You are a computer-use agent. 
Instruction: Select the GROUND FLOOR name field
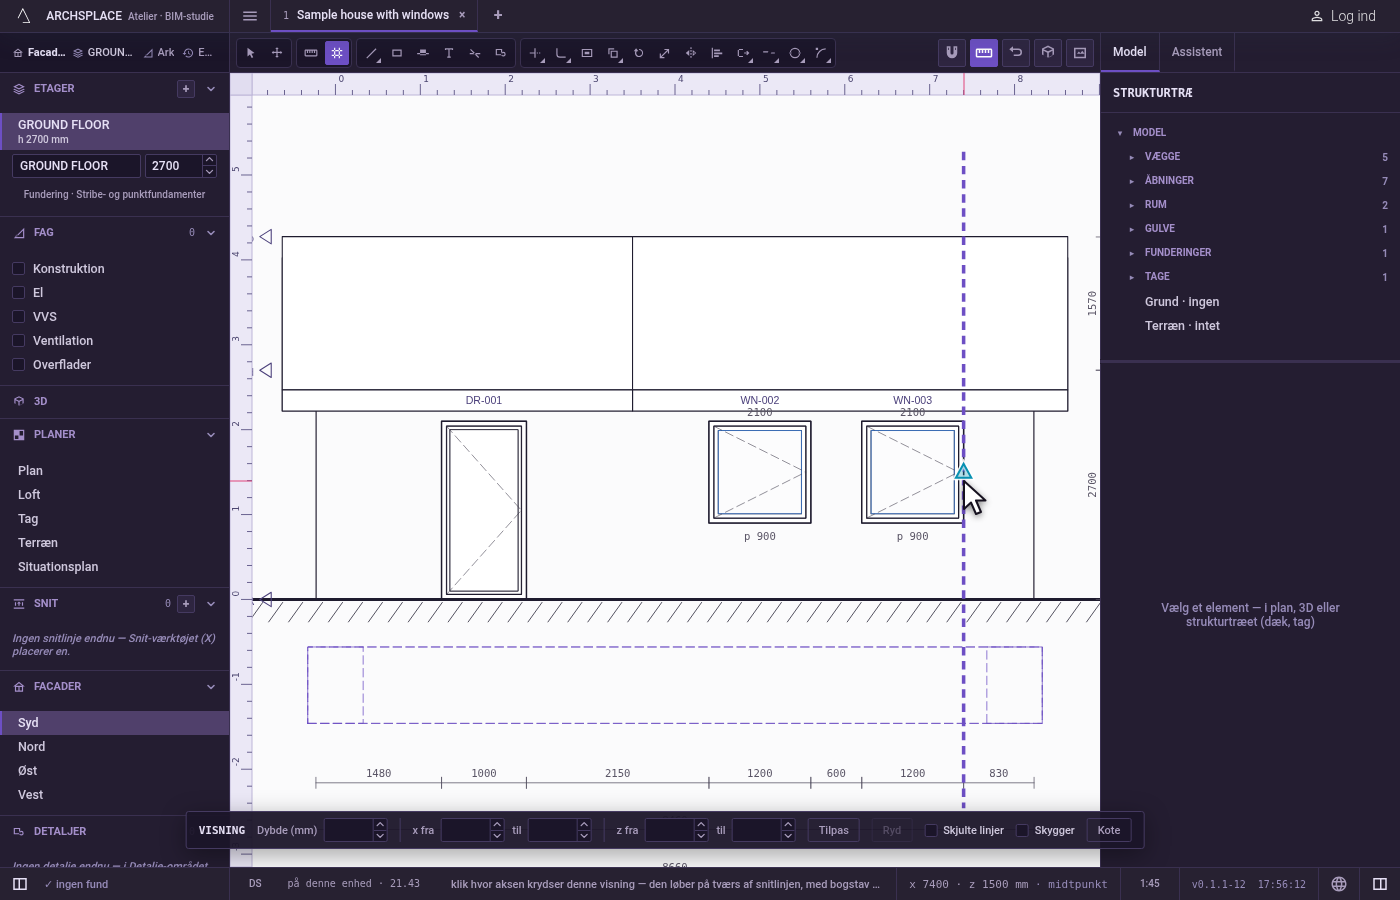[x=76, y=166]
